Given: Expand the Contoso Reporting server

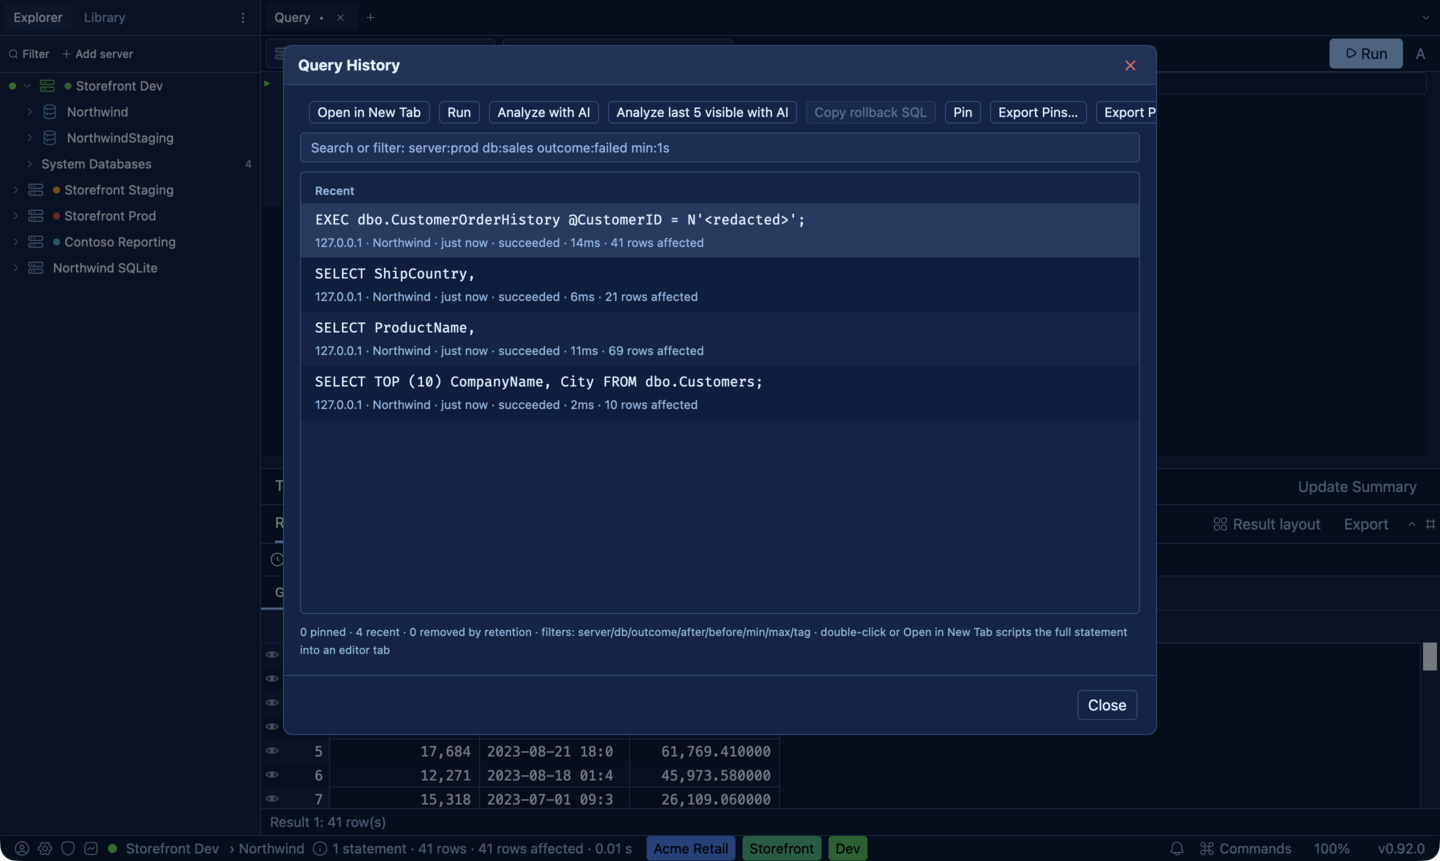Looking at the screenshot, I should pyautogui.click(x=15, y=242).
